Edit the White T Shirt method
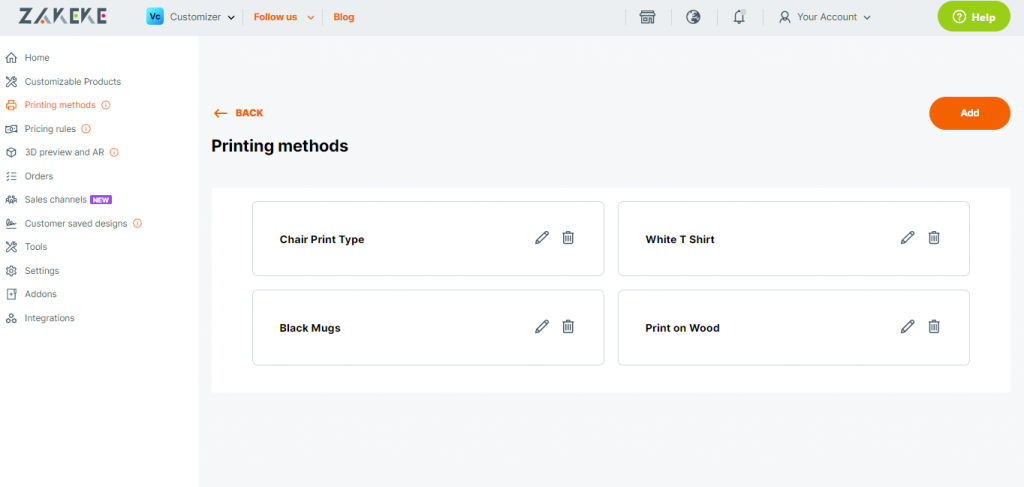 coord(908,238)
